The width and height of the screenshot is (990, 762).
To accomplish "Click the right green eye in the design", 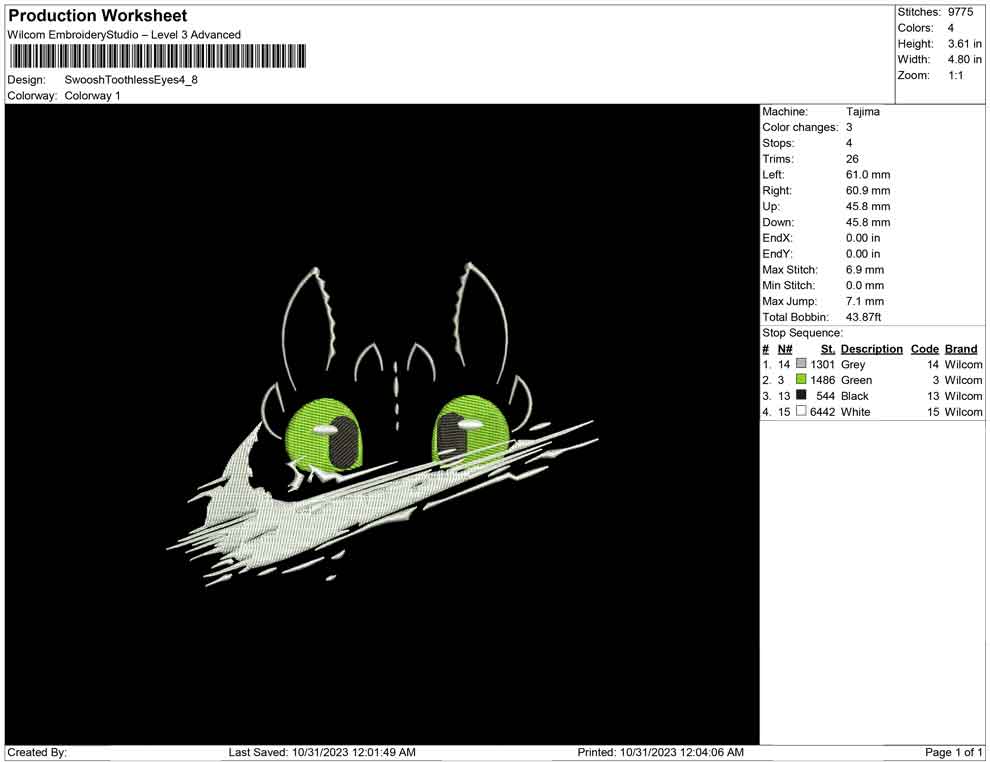I will click(x=470, y=430).
